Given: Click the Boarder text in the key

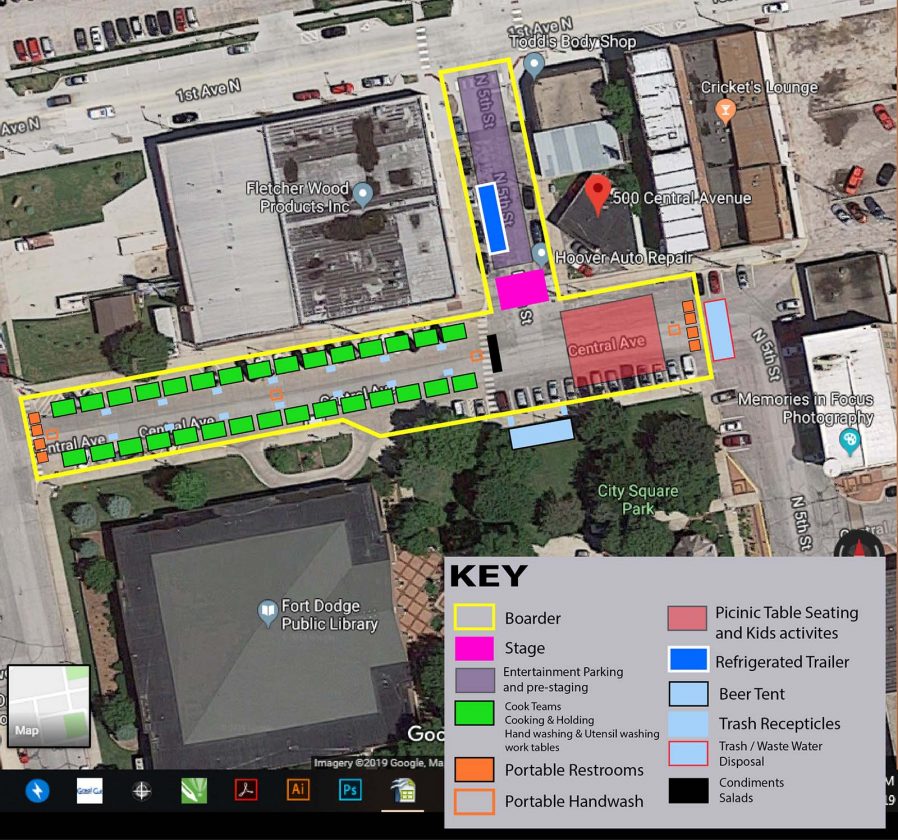Looking at the screenshot, I should click(x=533, y=618).
